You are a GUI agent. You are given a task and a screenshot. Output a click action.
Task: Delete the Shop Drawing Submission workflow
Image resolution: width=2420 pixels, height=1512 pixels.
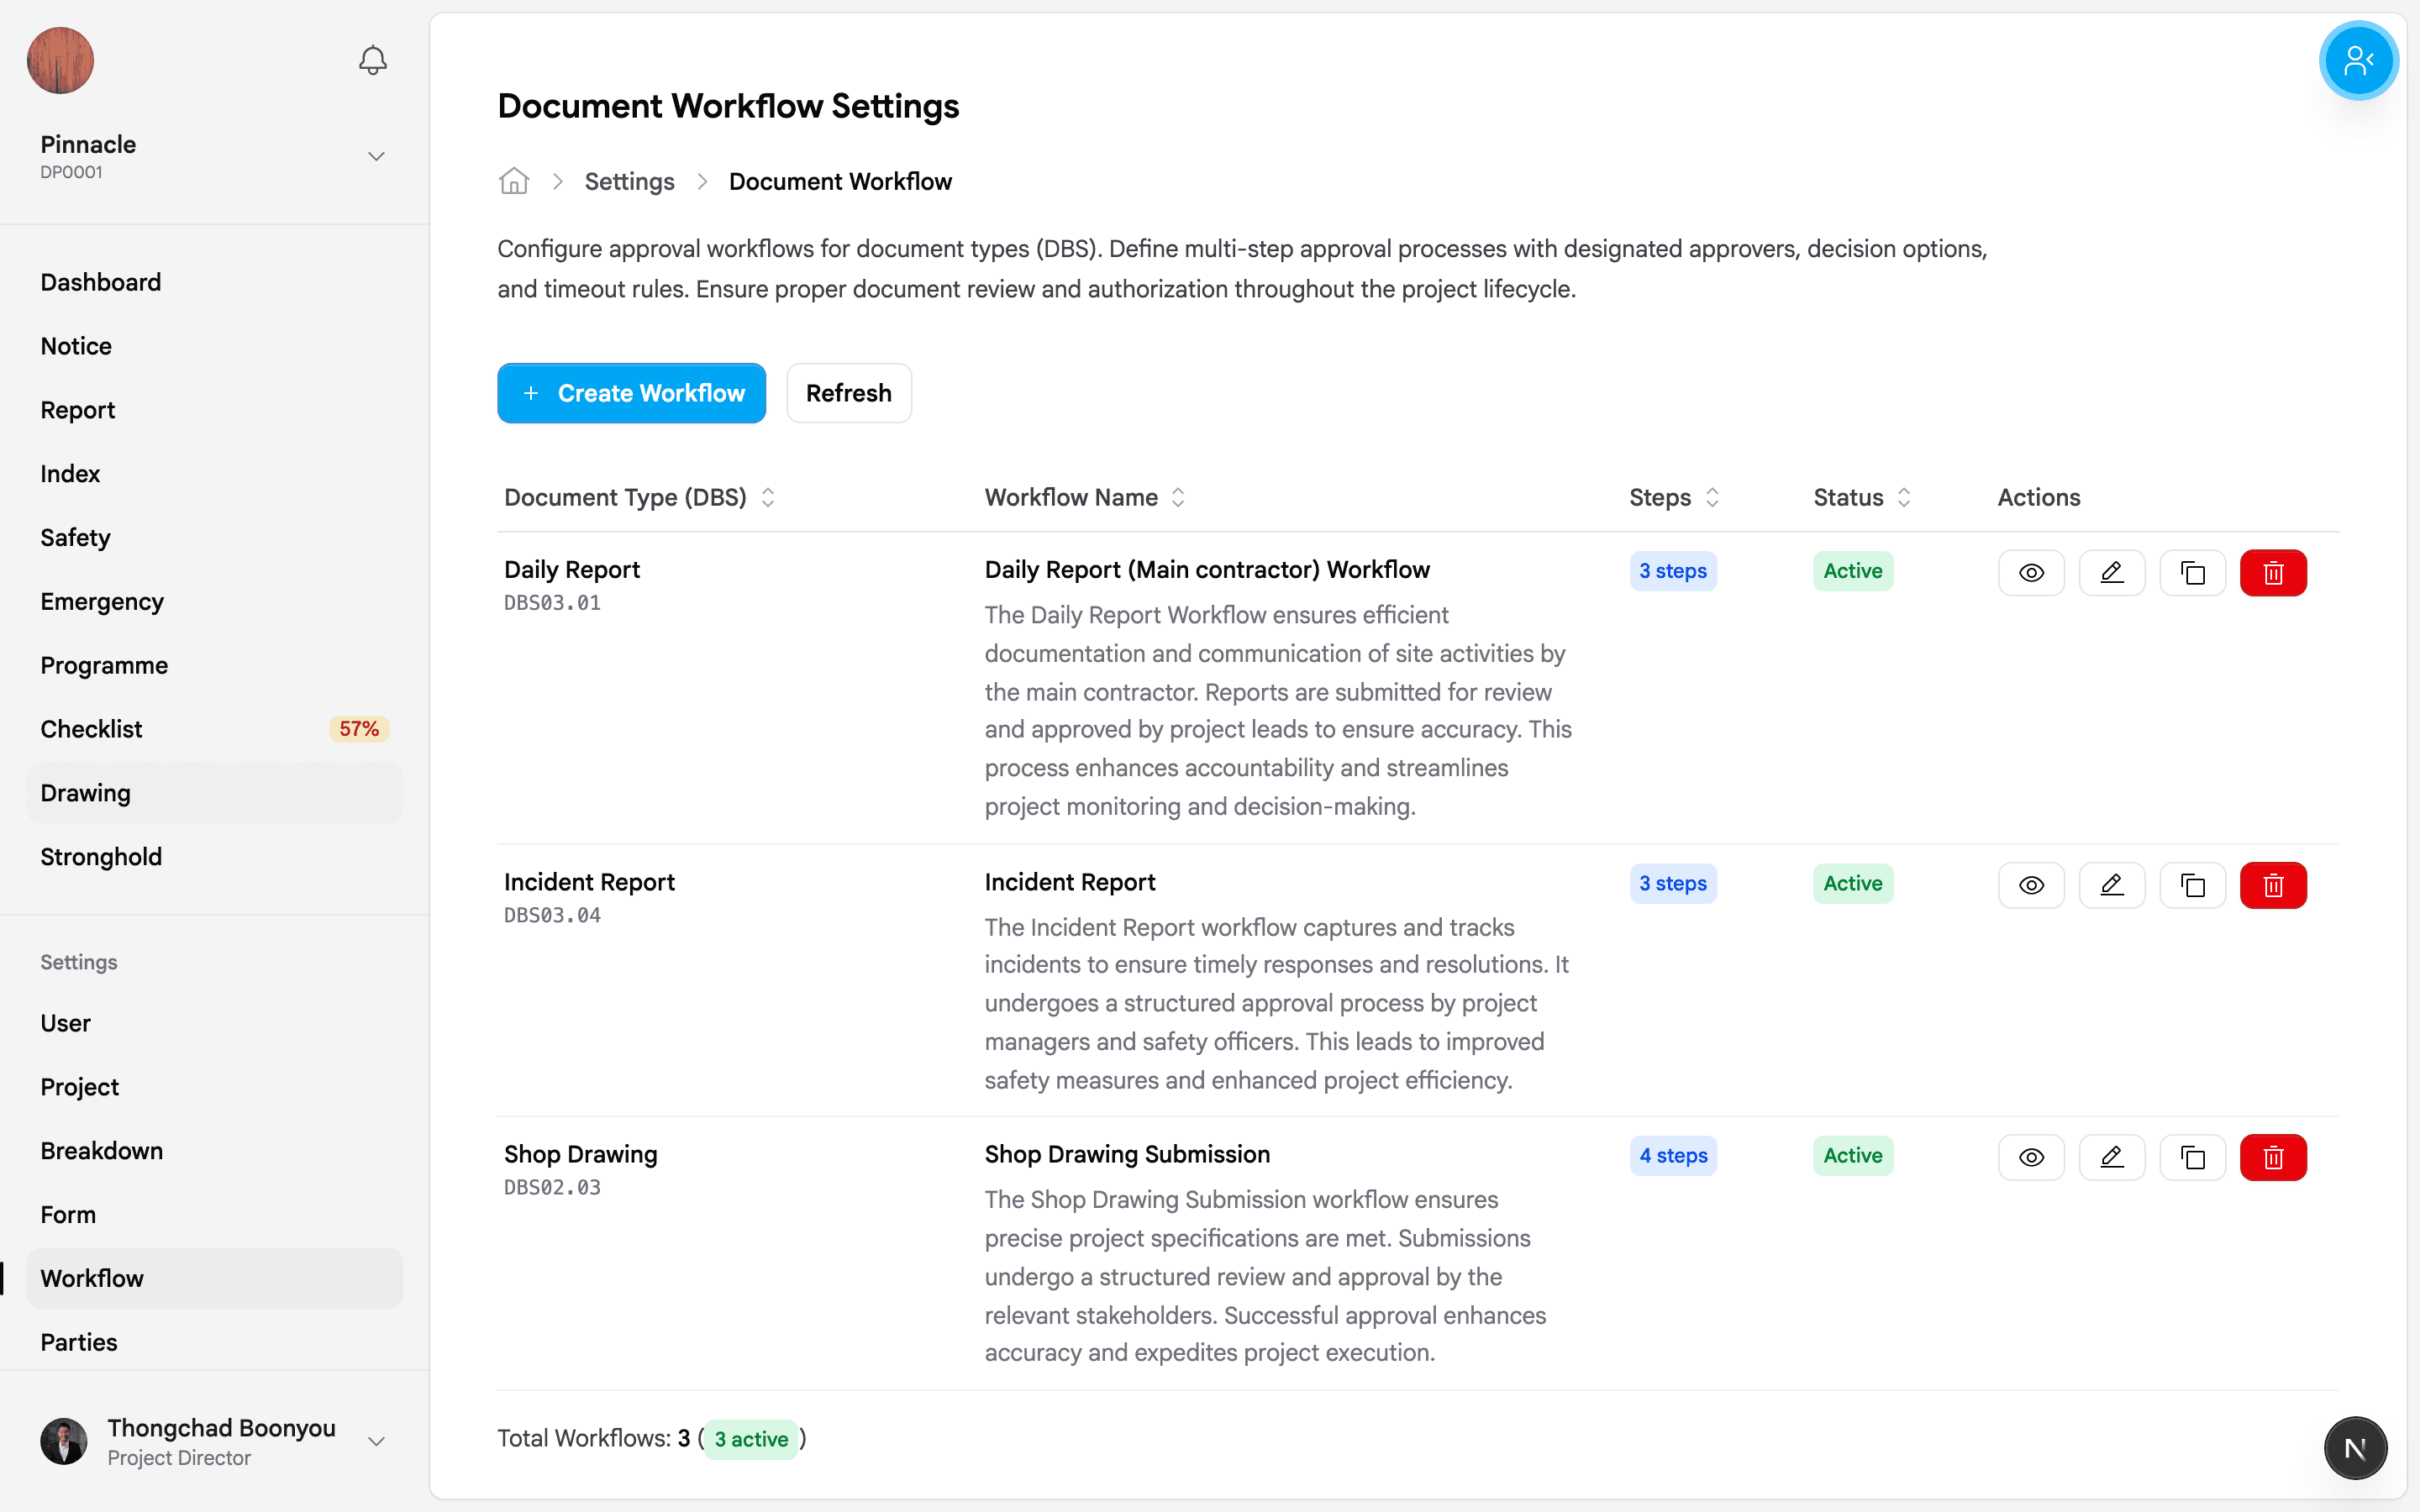[2272, 1157]
